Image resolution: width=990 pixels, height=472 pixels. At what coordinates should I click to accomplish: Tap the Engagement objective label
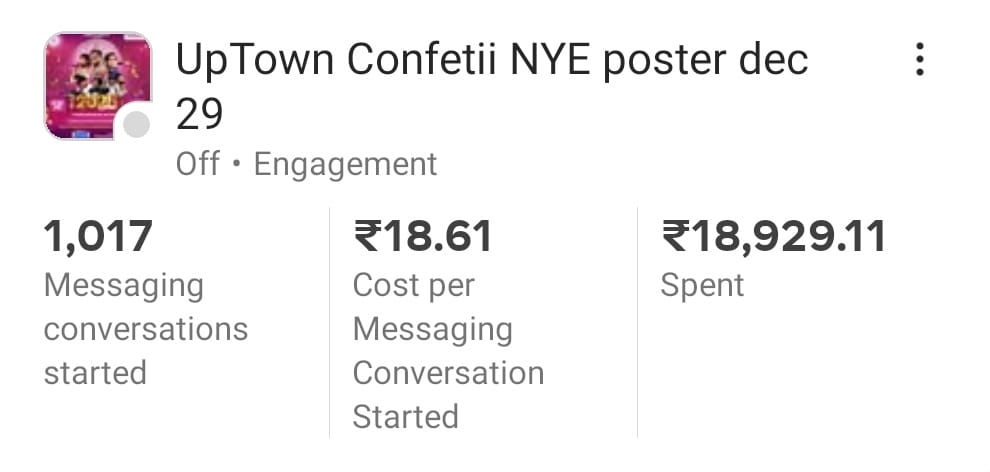[345, 166]
